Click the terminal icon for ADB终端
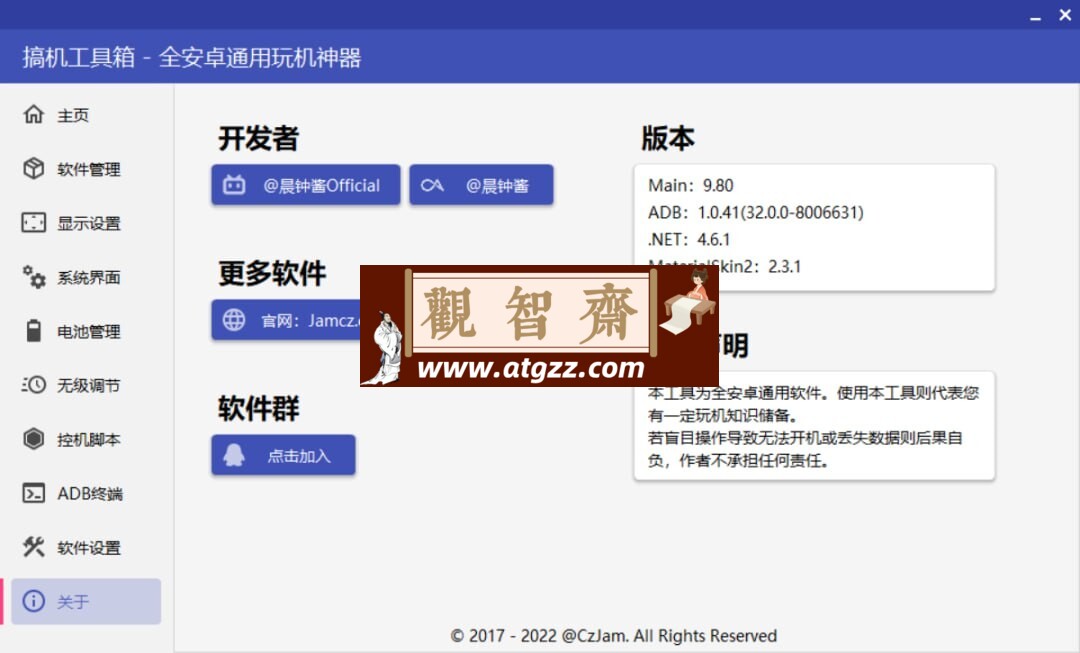1080x653 pixels. (x=33, y=493)
